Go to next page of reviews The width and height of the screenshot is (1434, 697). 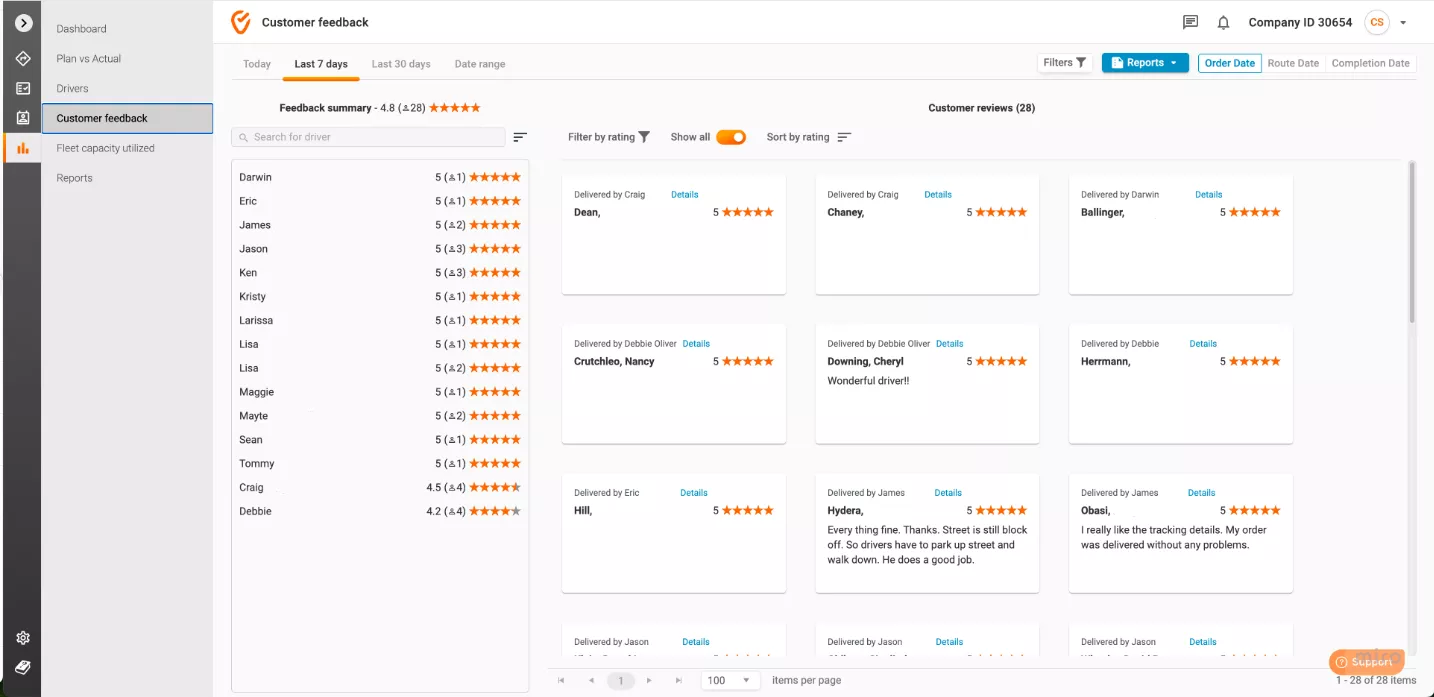click(649, 680)
